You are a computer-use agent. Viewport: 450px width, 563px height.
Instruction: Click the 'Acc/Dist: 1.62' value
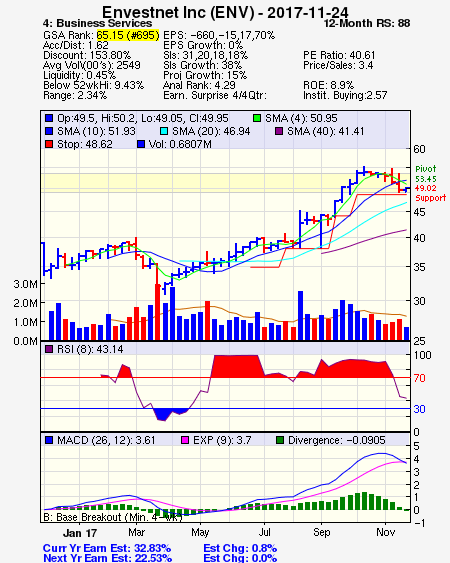point(75,45)
